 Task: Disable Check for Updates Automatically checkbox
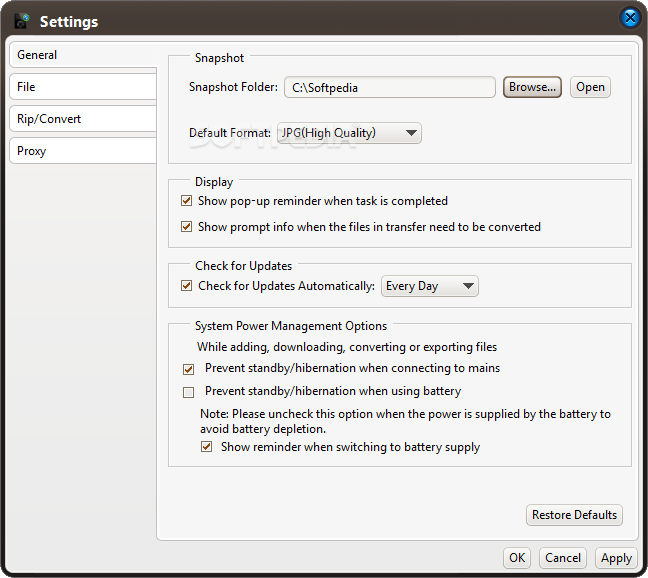tap(187, 286)
